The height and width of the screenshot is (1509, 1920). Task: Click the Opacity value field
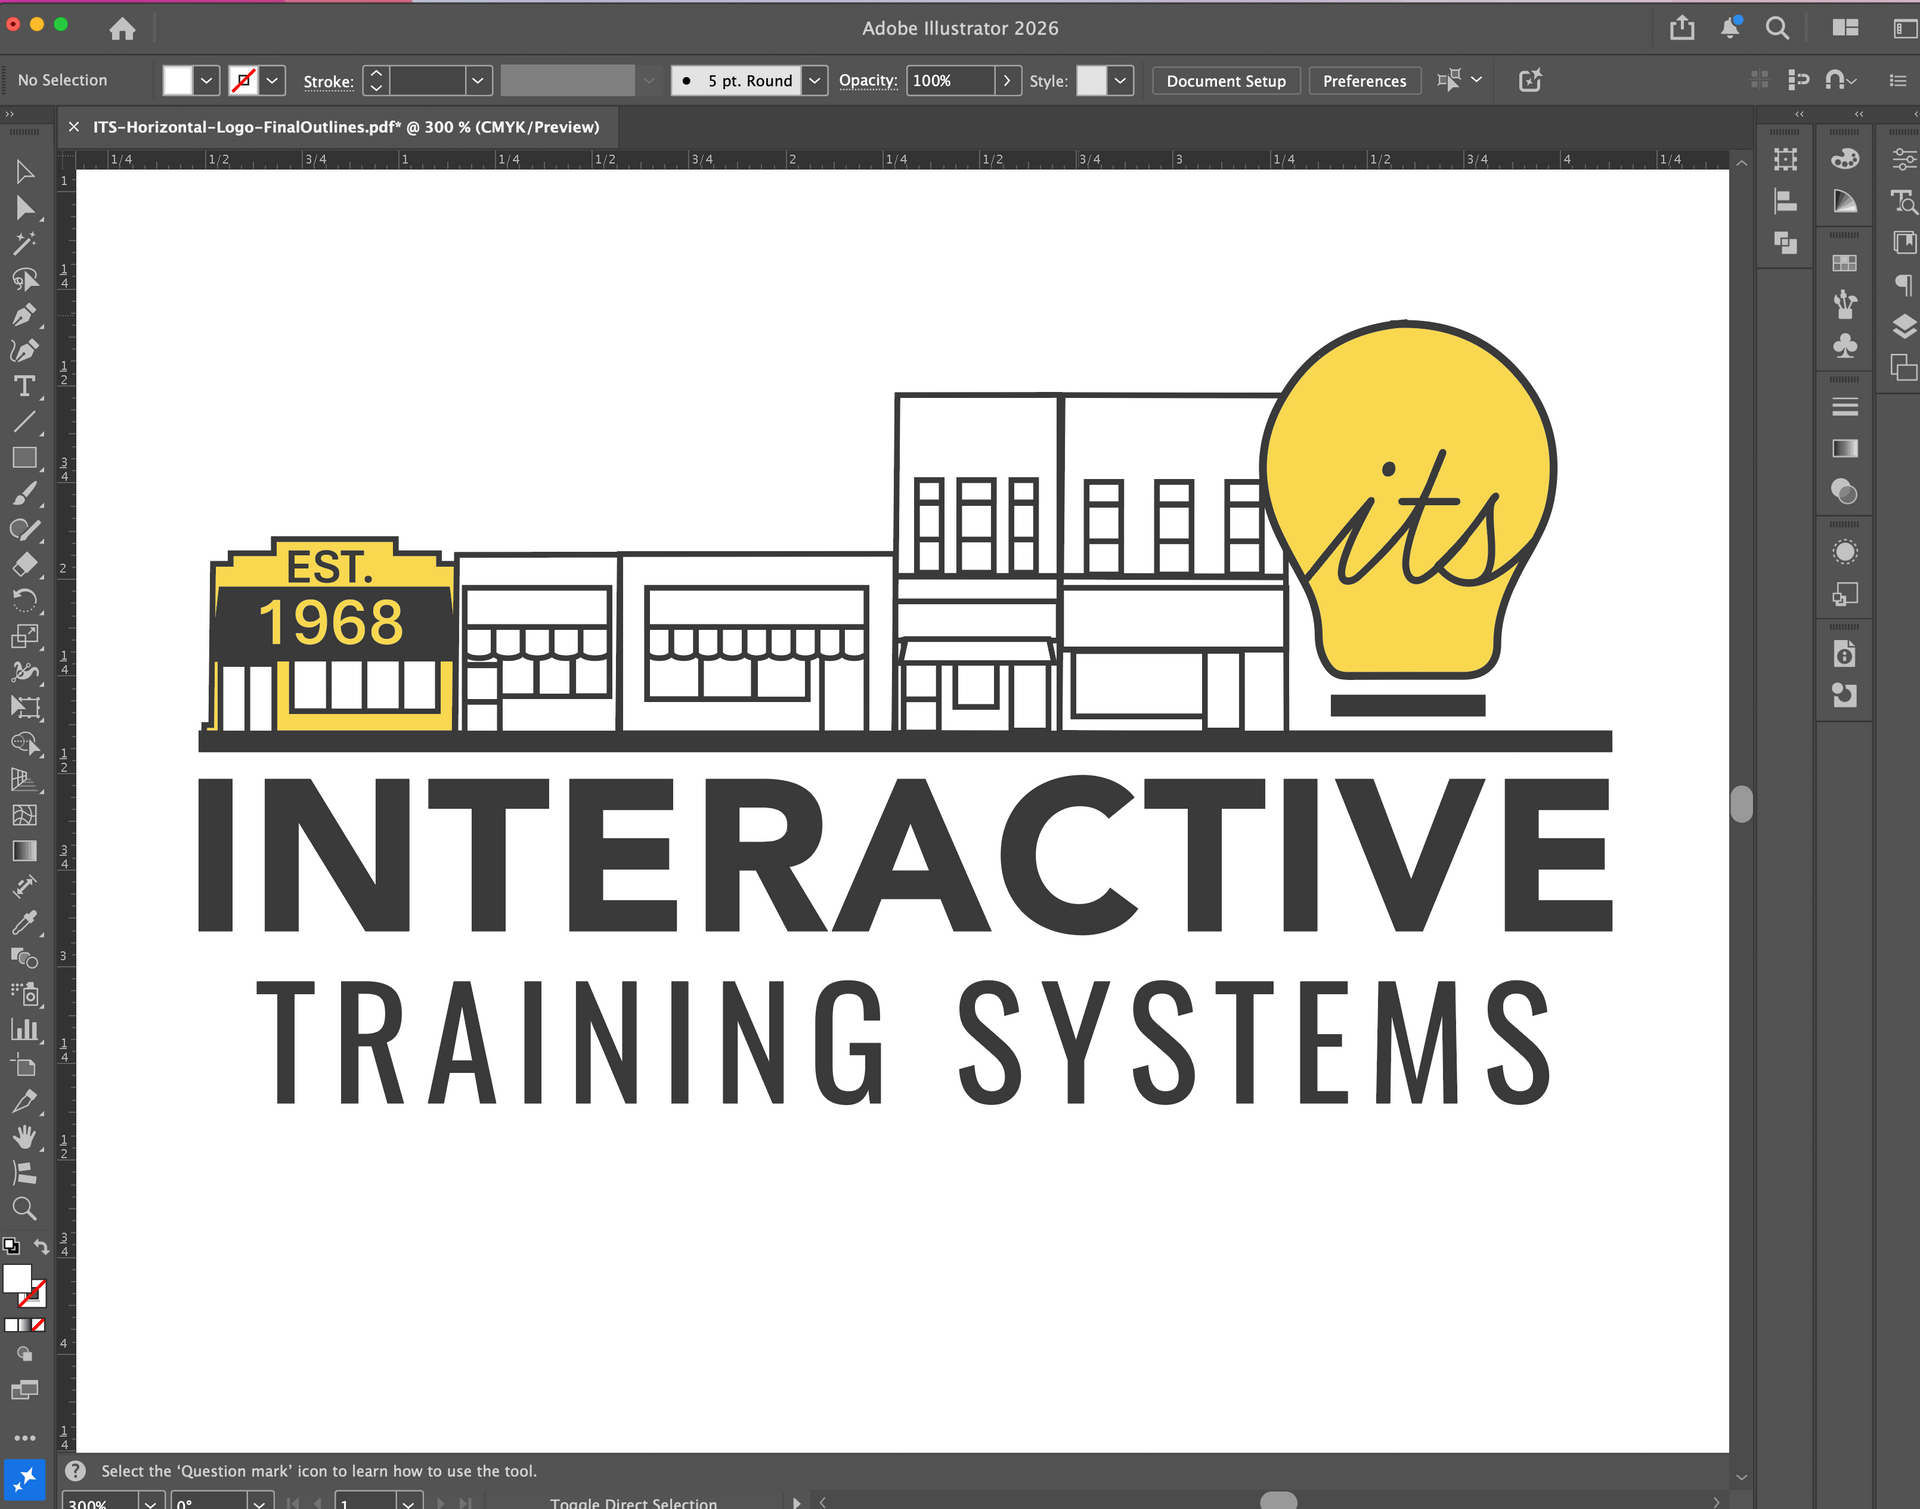951,80
